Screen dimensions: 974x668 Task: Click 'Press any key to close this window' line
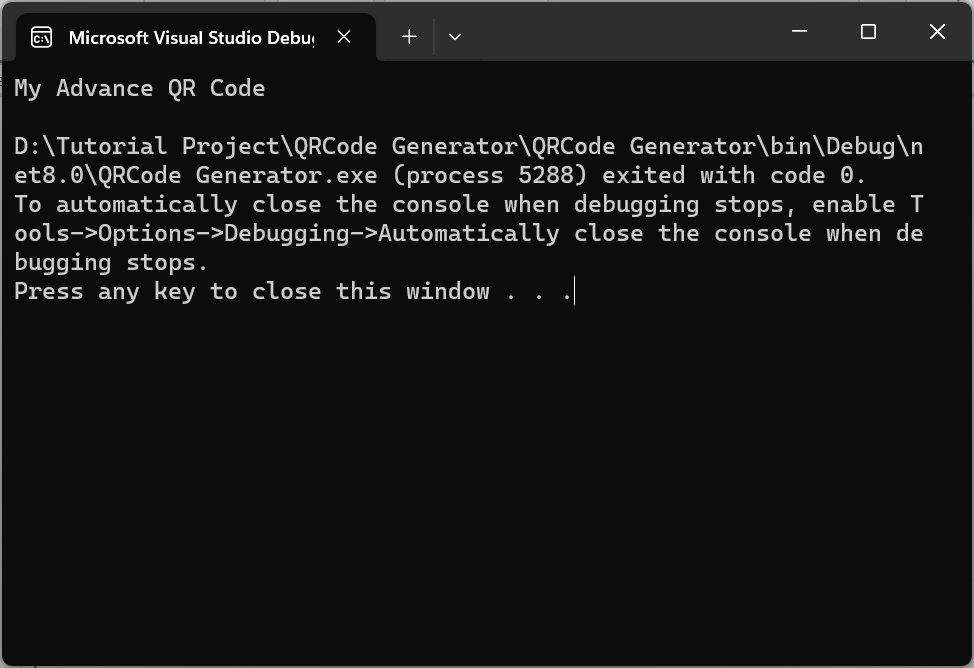[252, 291]
